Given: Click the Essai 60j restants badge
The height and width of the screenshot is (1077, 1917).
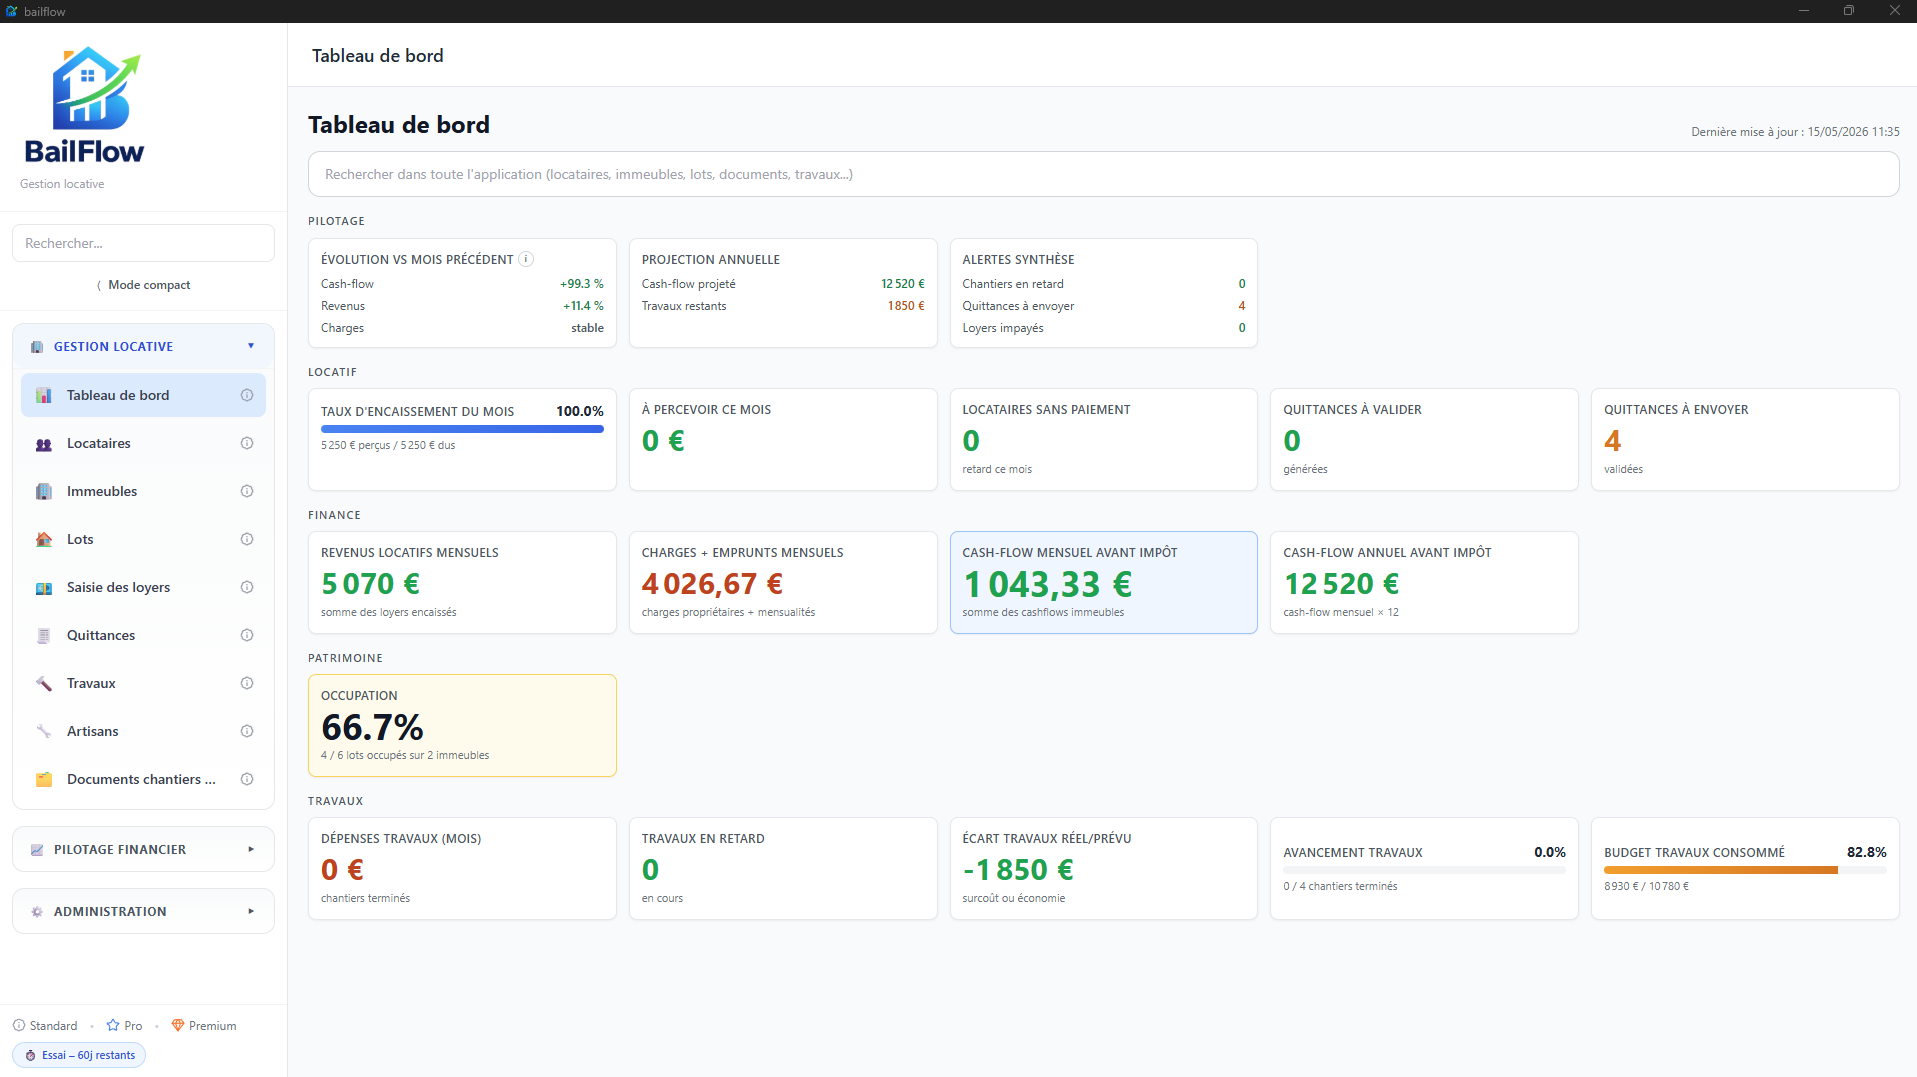Looking at the screenshot, I should (79, 1055).
